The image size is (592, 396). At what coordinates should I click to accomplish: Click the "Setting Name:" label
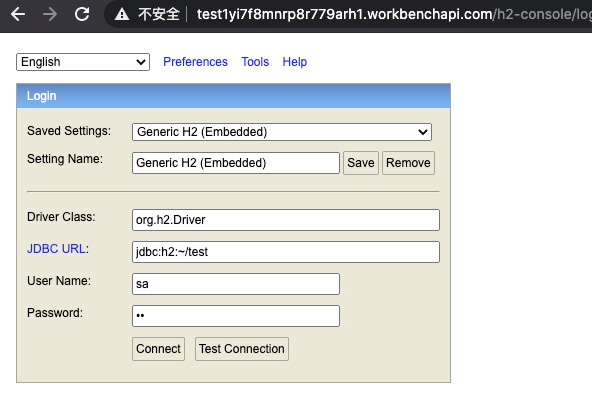point(65,159)
